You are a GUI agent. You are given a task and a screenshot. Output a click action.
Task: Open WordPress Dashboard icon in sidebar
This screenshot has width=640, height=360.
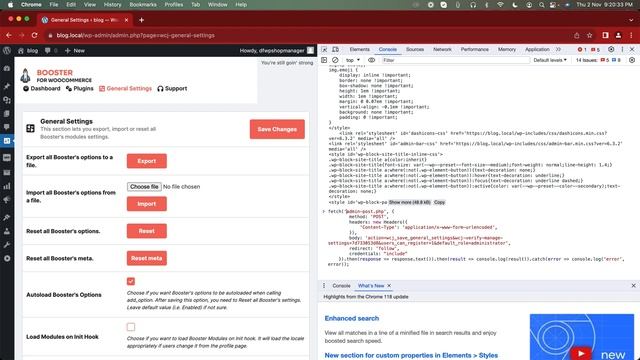(7, 69)
